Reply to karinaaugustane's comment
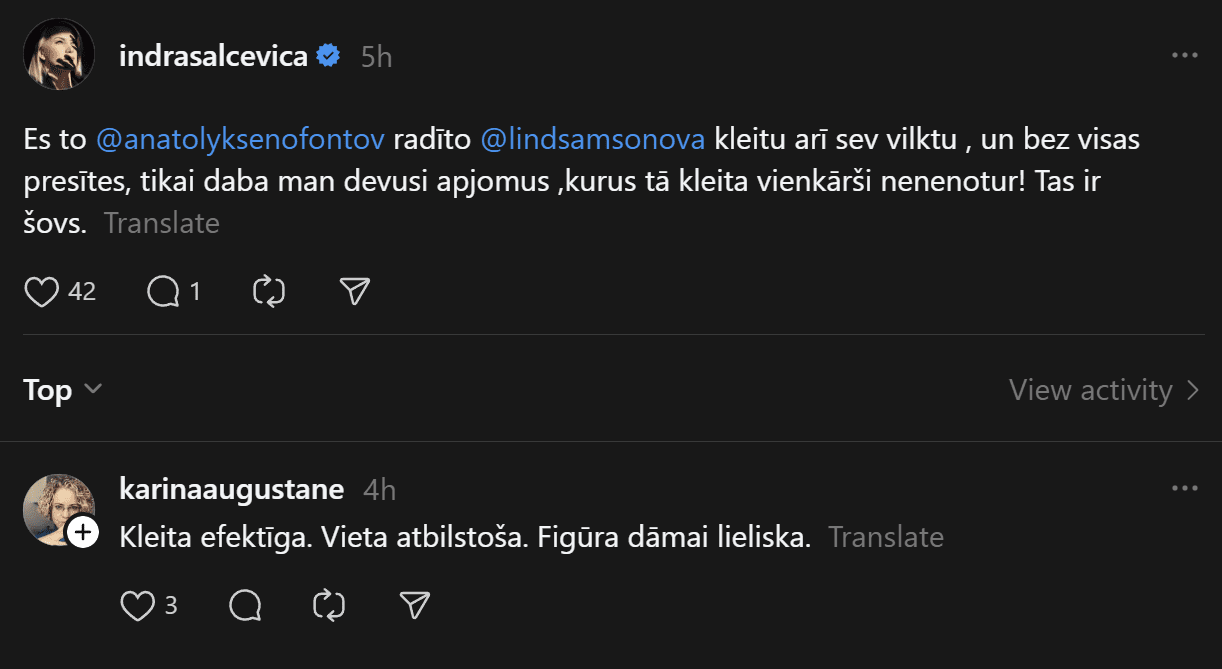 click(245, 606)
